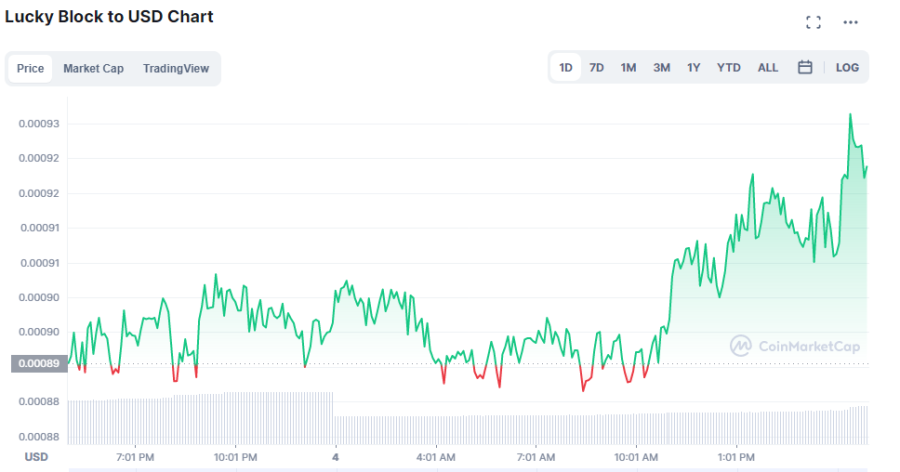900x472 pixels.
Task: Click the Lucky Block to USD Chart heading
Action: tap(109, 17)
